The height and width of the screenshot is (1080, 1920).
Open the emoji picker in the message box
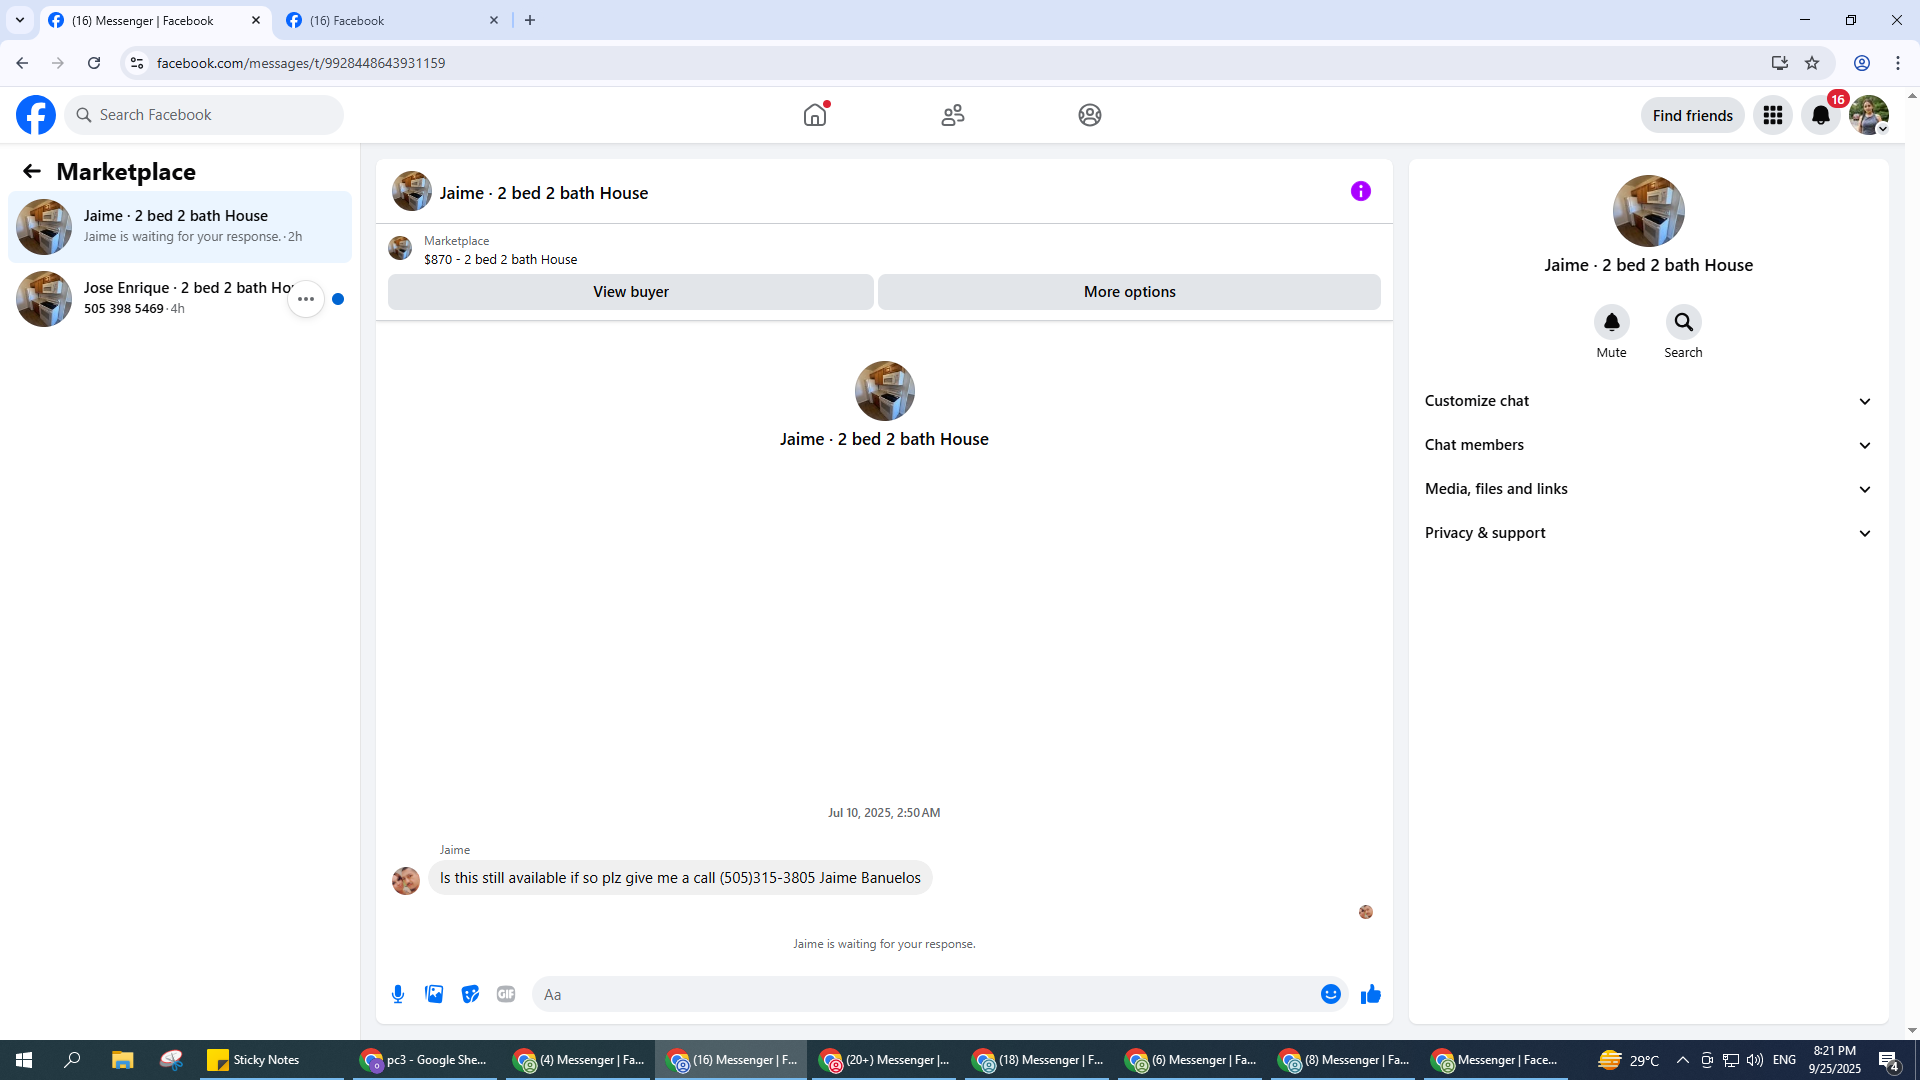1330,994
